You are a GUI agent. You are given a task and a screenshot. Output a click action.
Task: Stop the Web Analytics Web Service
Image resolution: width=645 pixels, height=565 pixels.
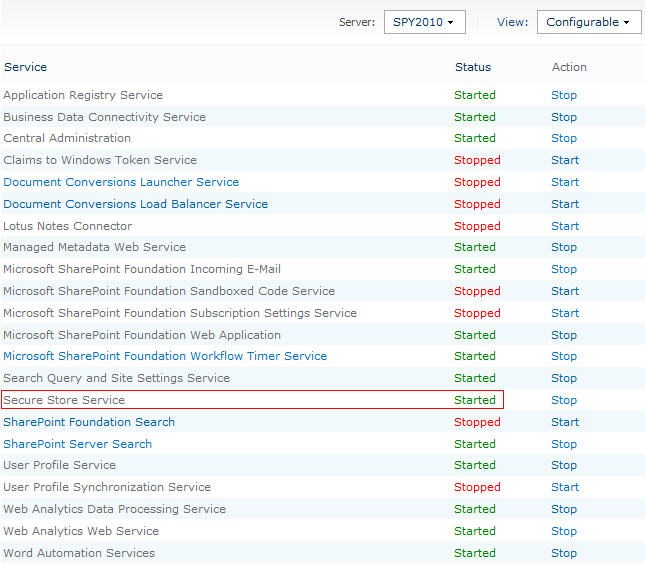[564, 531]
